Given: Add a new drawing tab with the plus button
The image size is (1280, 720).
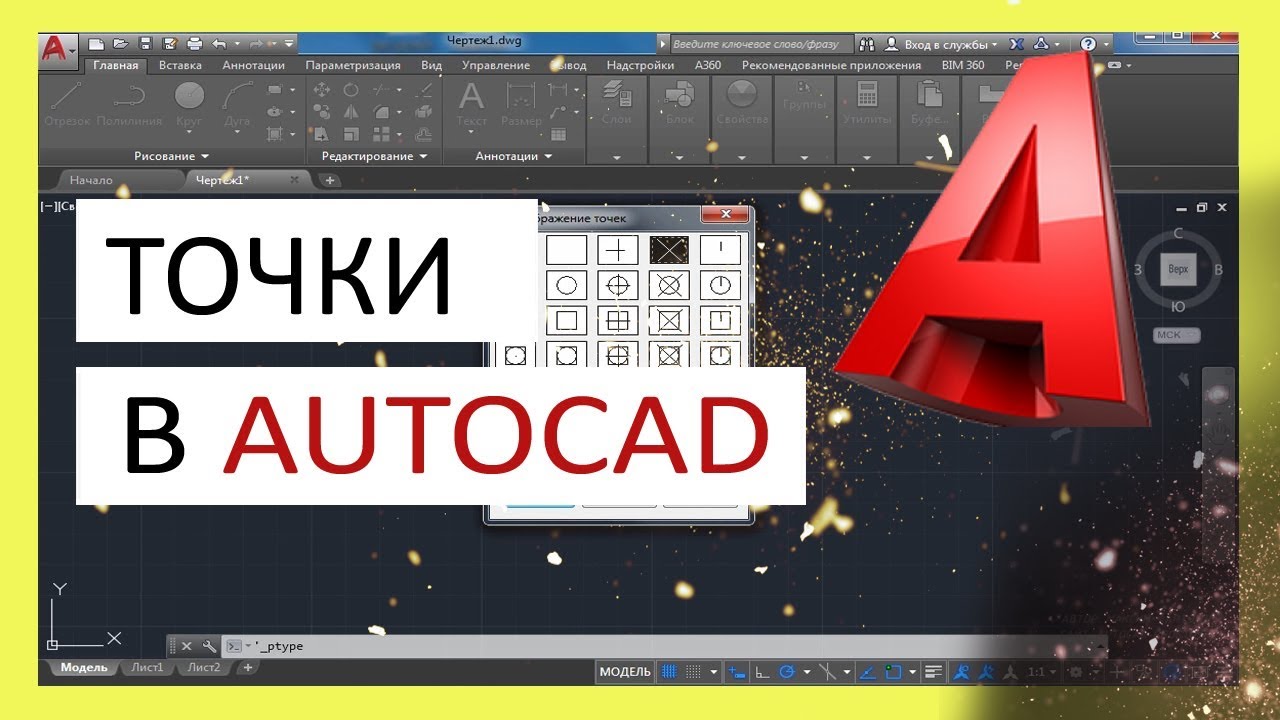Looking at the screenshot, I should click(x=330, y=180).
